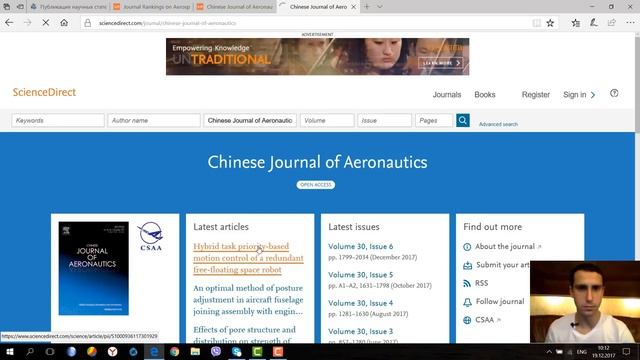Open the Sign in link
Image resolution: width=640 pixels, height=360 pixels.
(579, 95)
